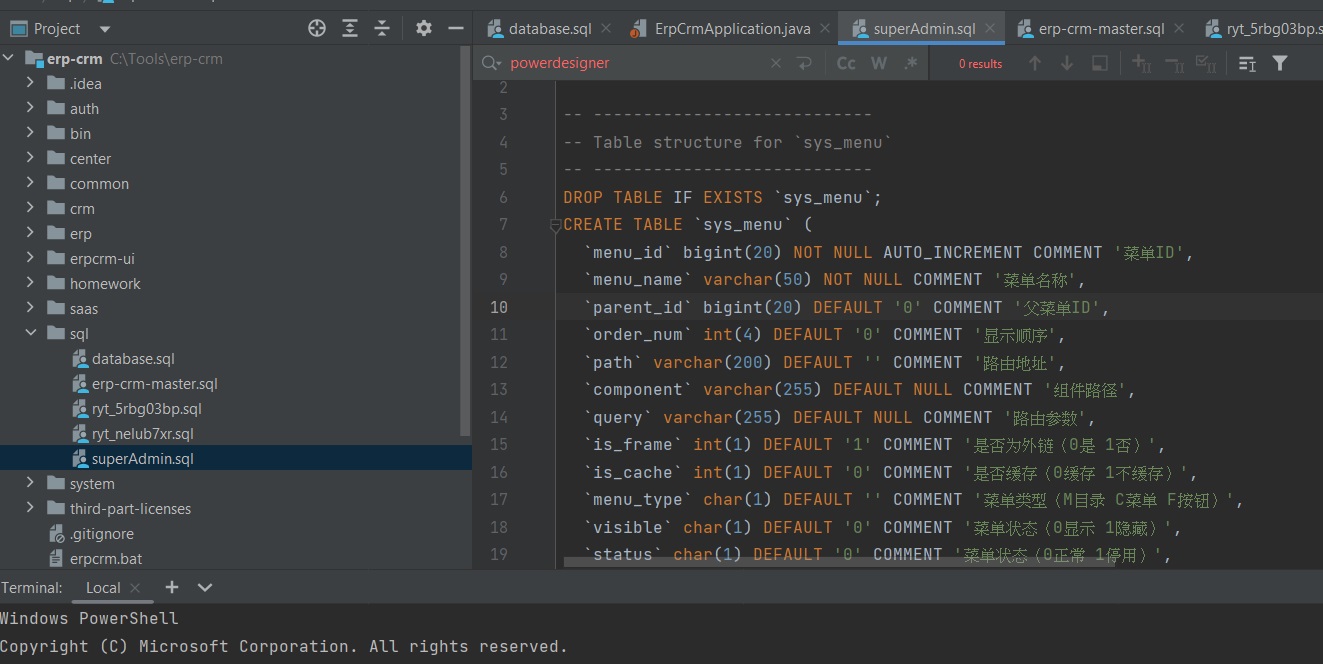Go to next occurrence with down arrow

[x=1067, y=63]
